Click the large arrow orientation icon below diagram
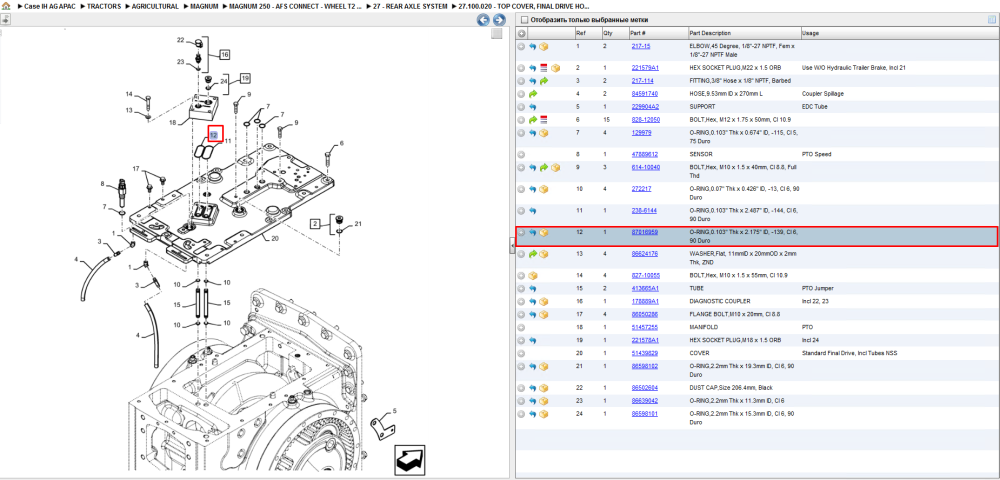The height and width of the screenshot is (480, 1000). point(409,460)
